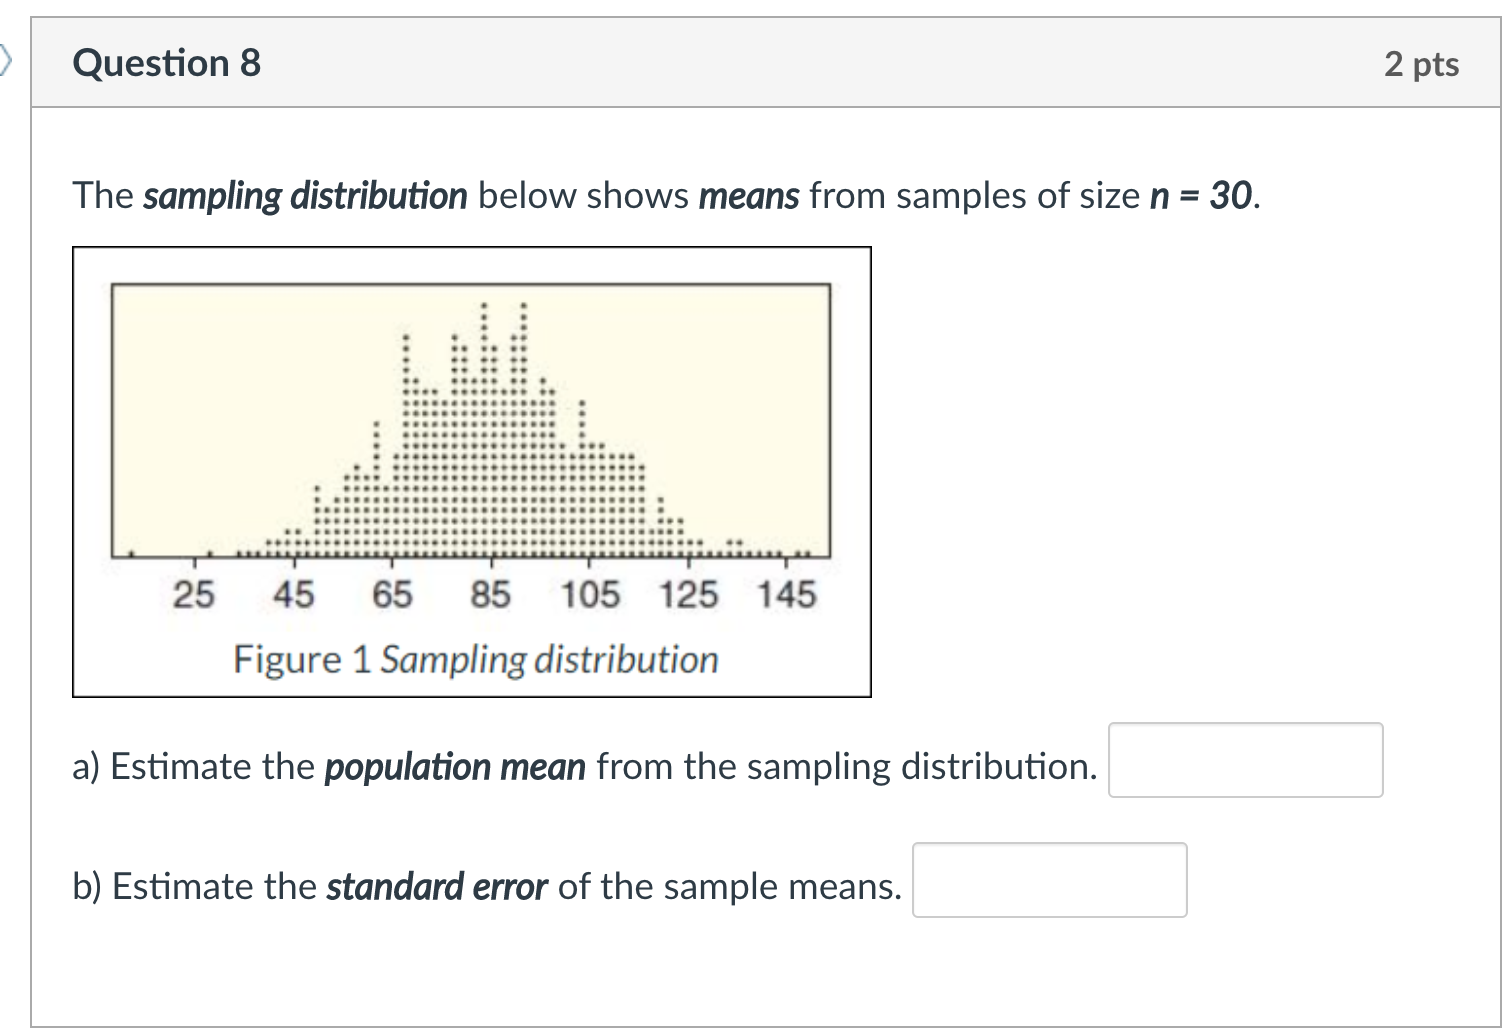Click part b) question text
1512x1034 pixels.
(x=490, y=886)
